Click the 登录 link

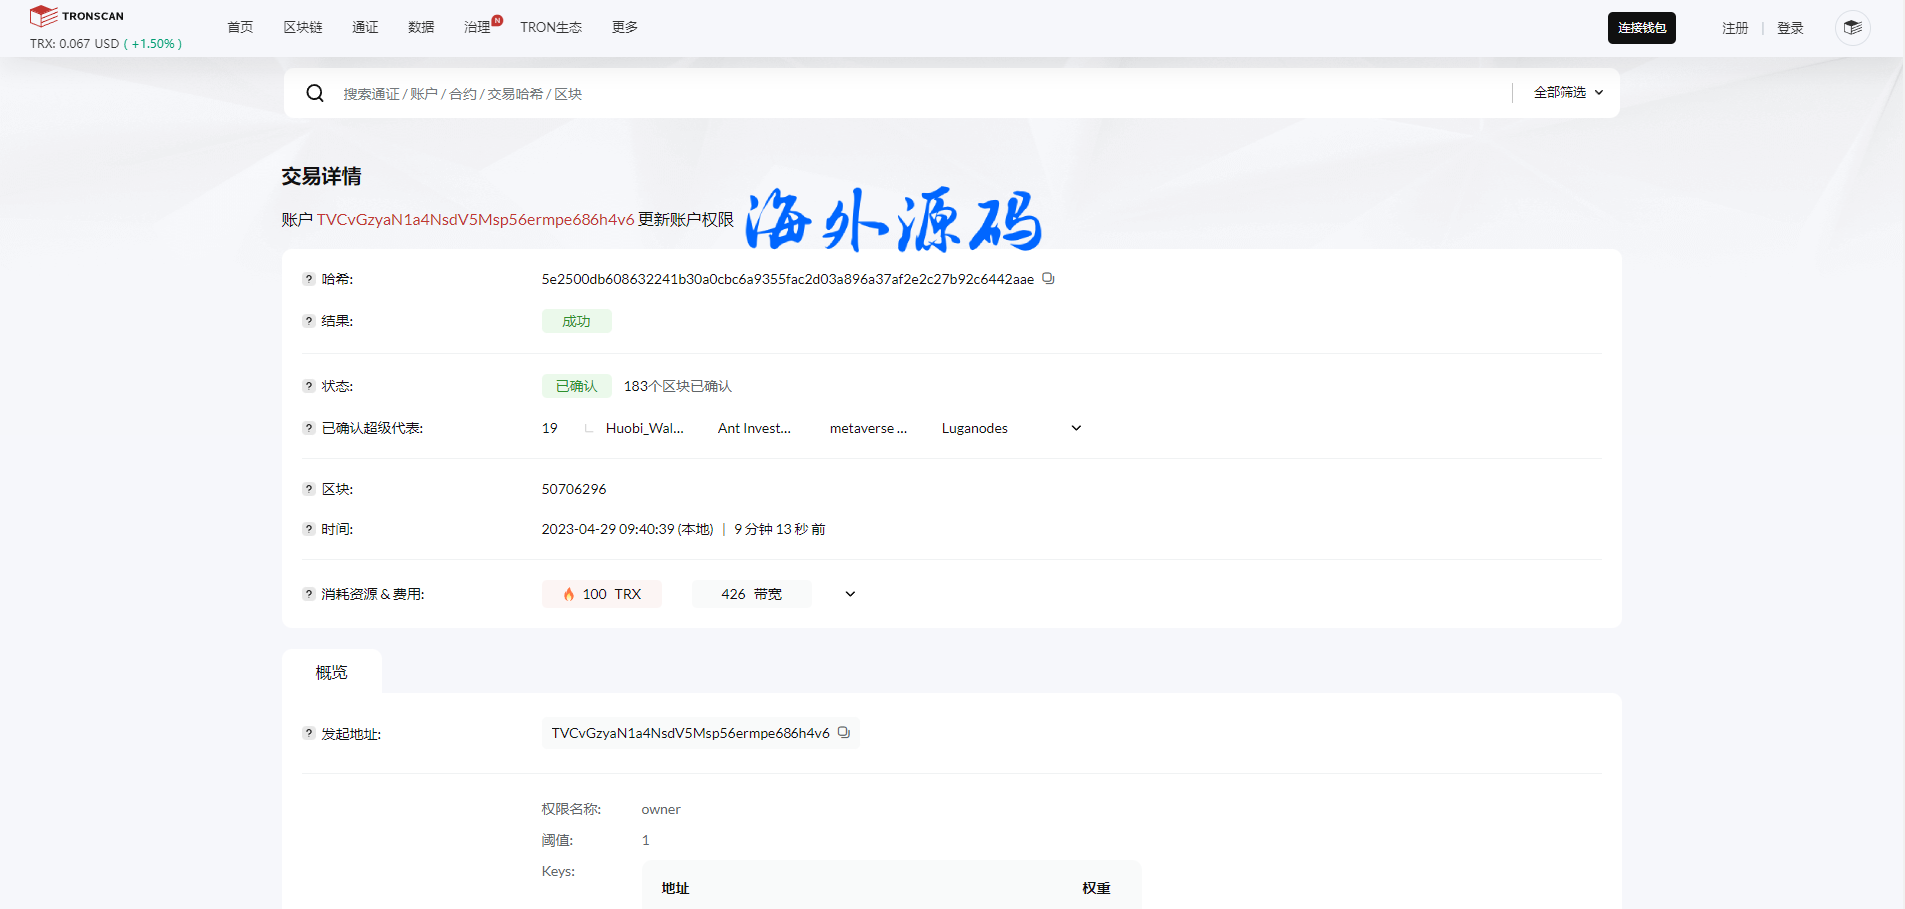click(x=1789, y=28)
